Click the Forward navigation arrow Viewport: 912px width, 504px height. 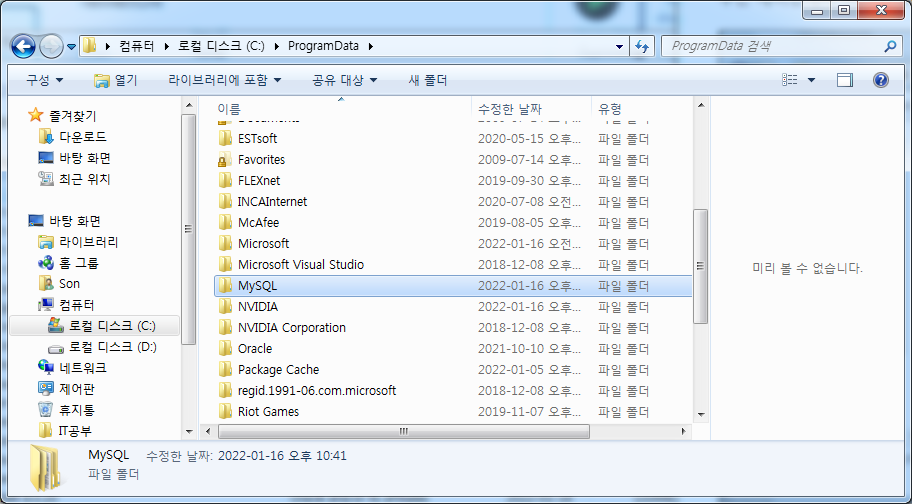[x=51, y=47]
